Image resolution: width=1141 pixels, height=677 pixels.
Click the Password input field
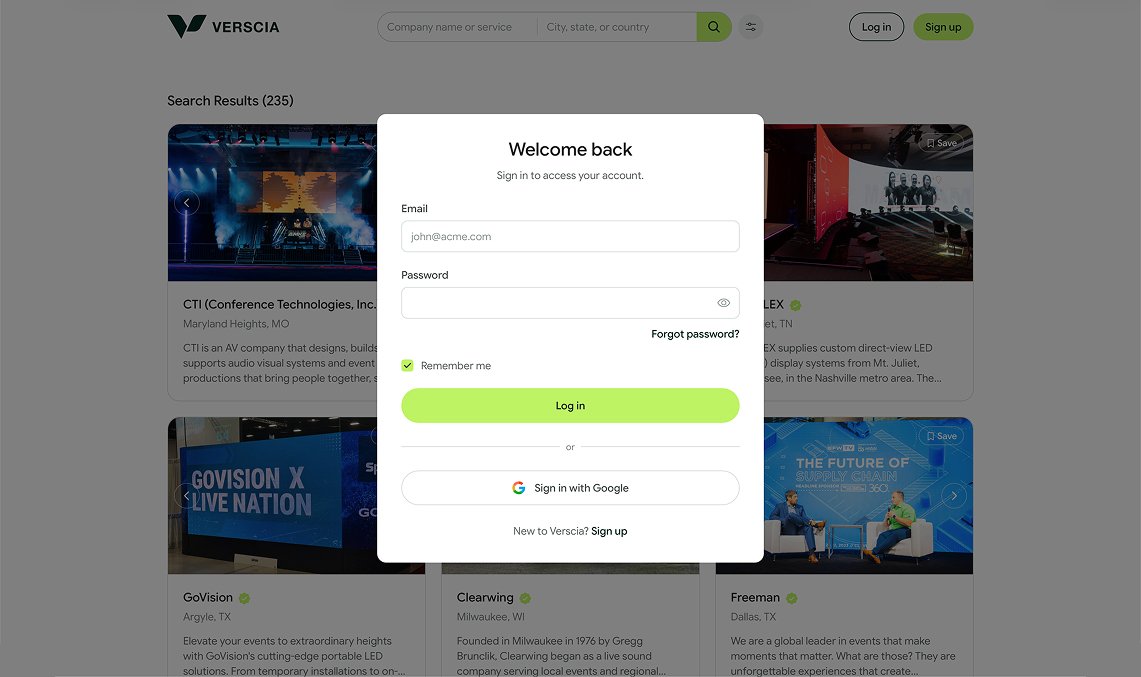(x=570, y=303)
